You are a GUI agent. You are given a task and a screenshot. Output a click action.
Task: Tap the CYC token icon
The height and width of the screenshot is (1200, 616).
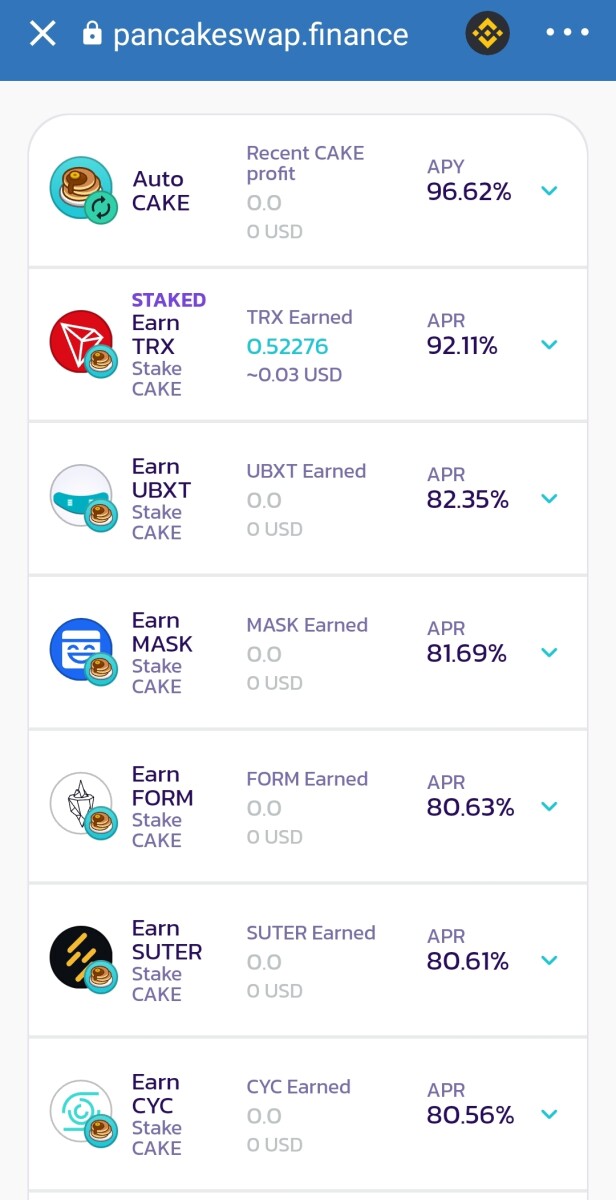82,1113
